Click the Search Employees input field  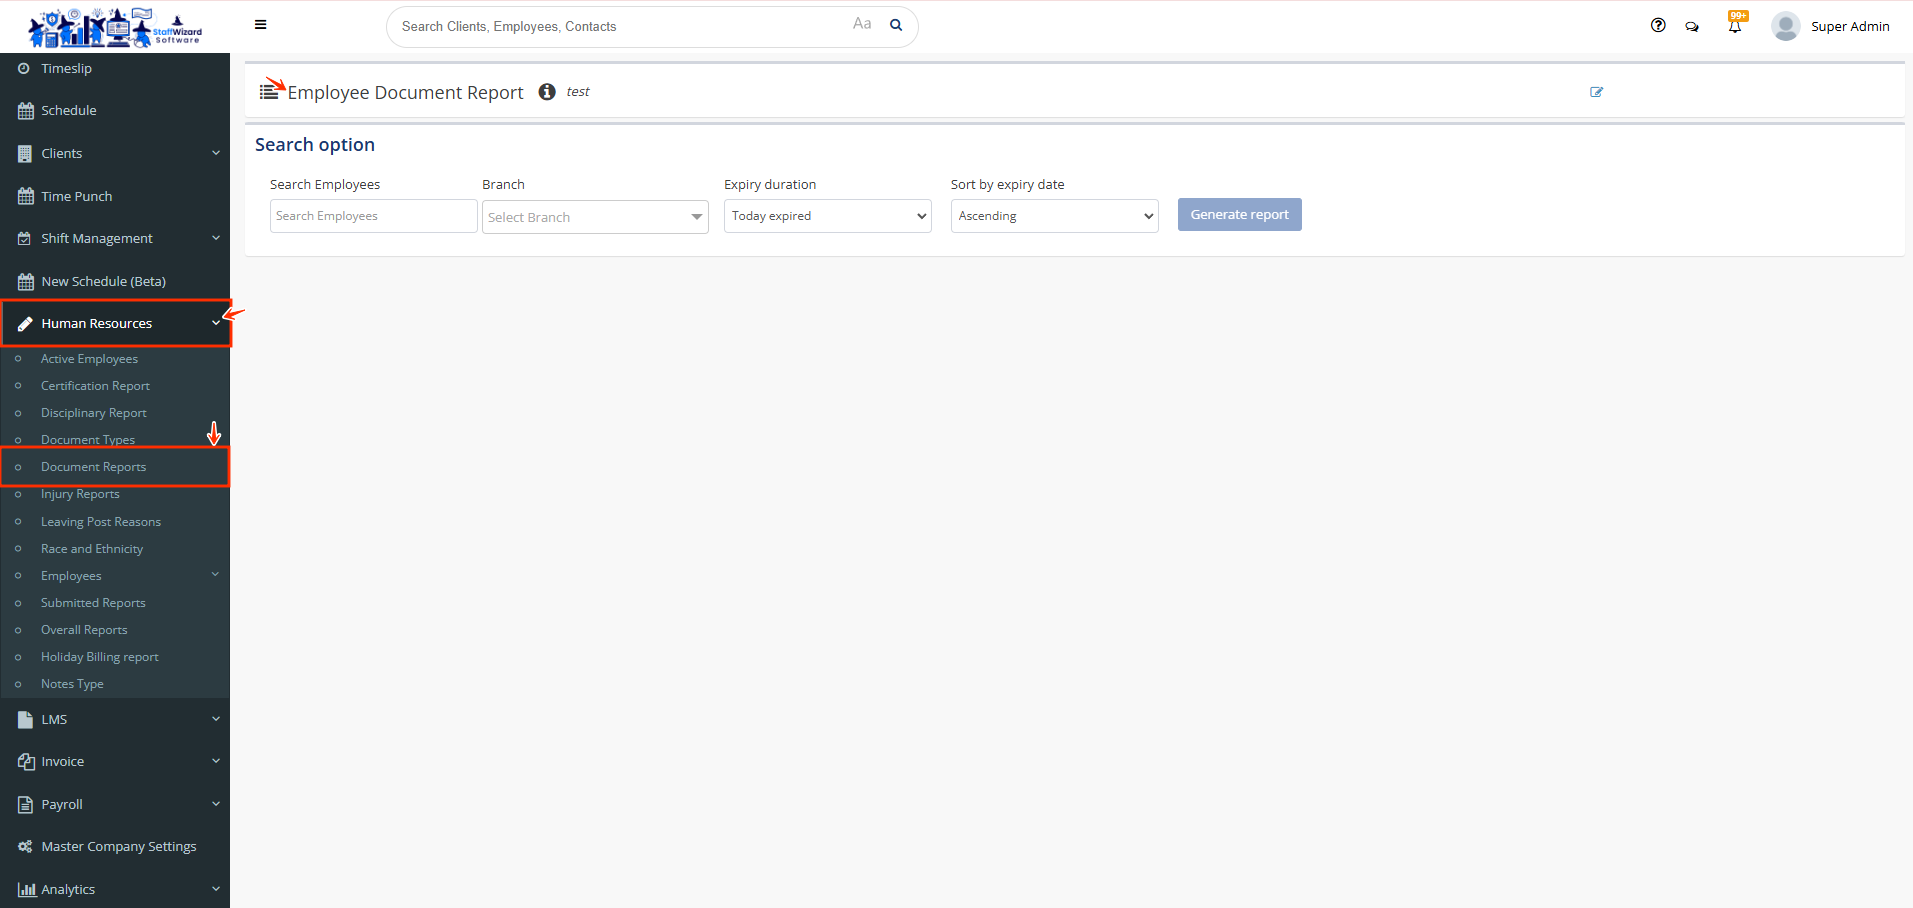click(x=373, y=216)
